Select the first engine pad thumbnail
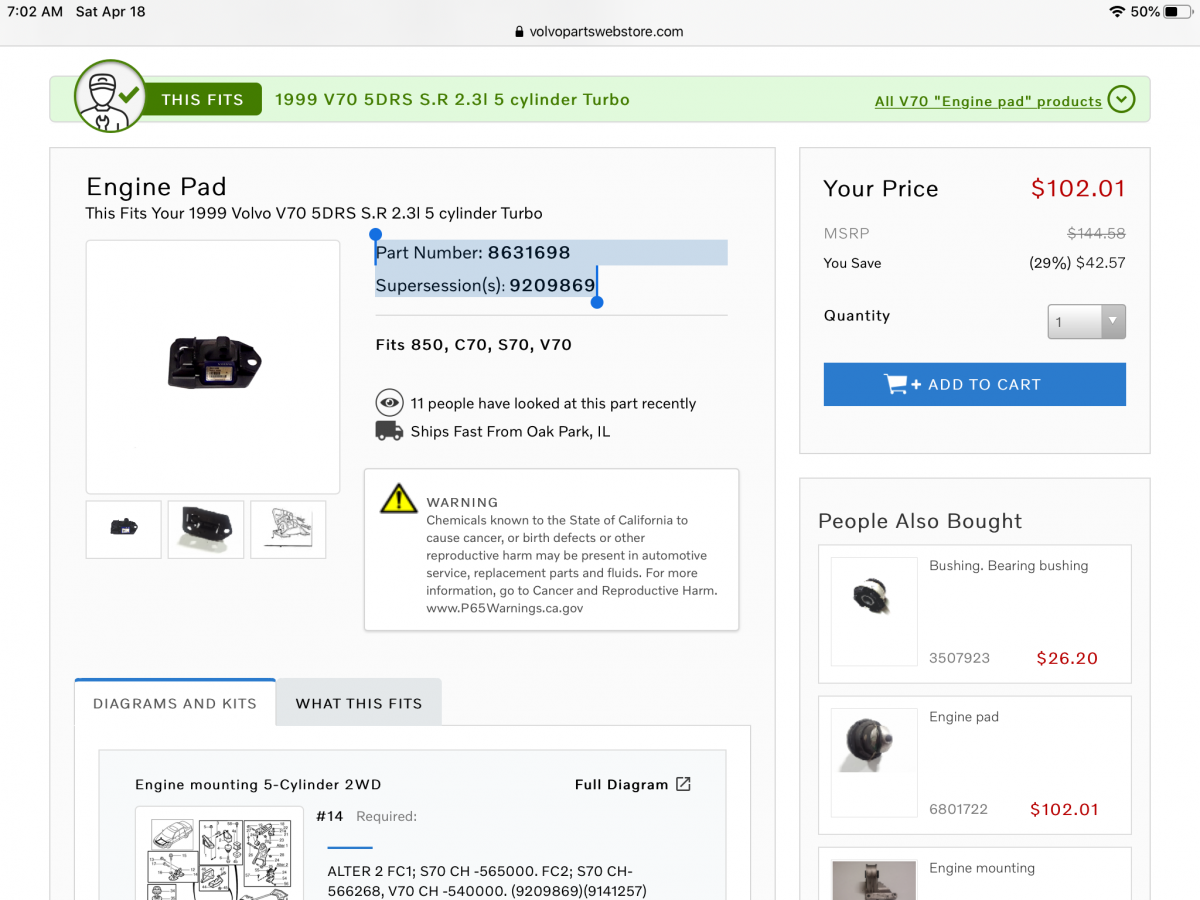1200x900 pixels. [123, 529]
